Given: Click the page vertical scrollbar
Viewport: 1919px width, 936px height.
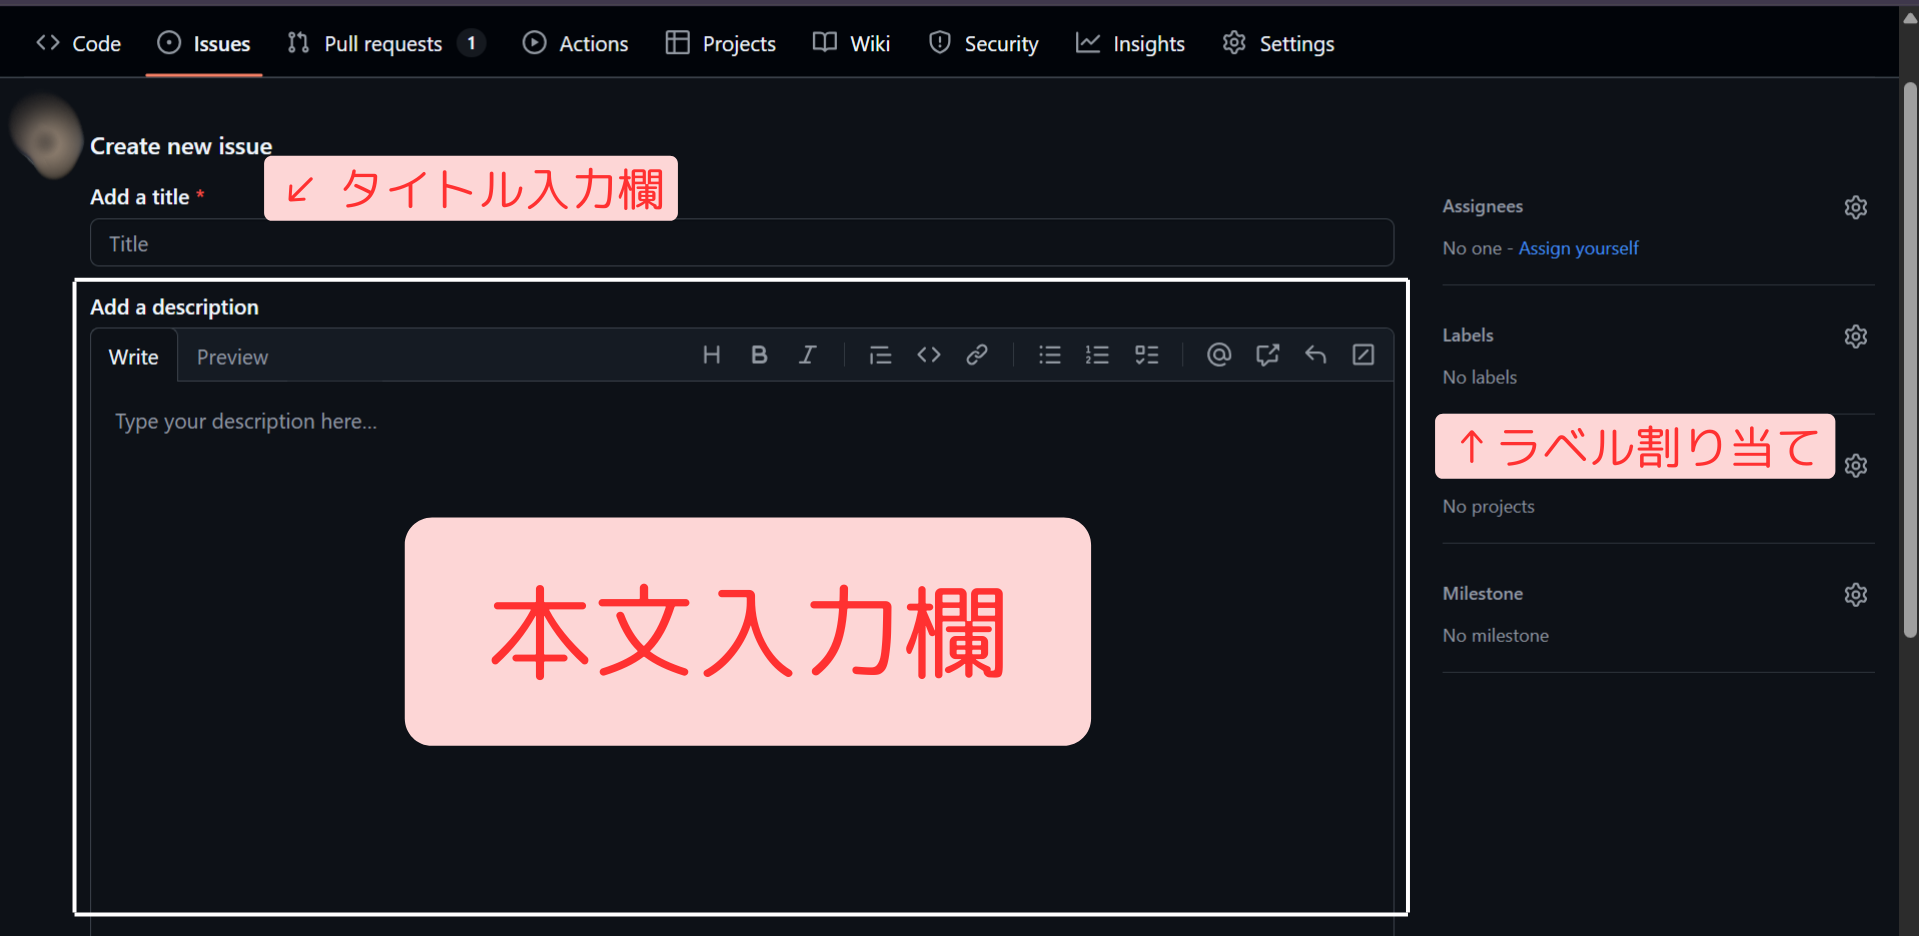Looking at the screenshot, I should point(1909,360).
